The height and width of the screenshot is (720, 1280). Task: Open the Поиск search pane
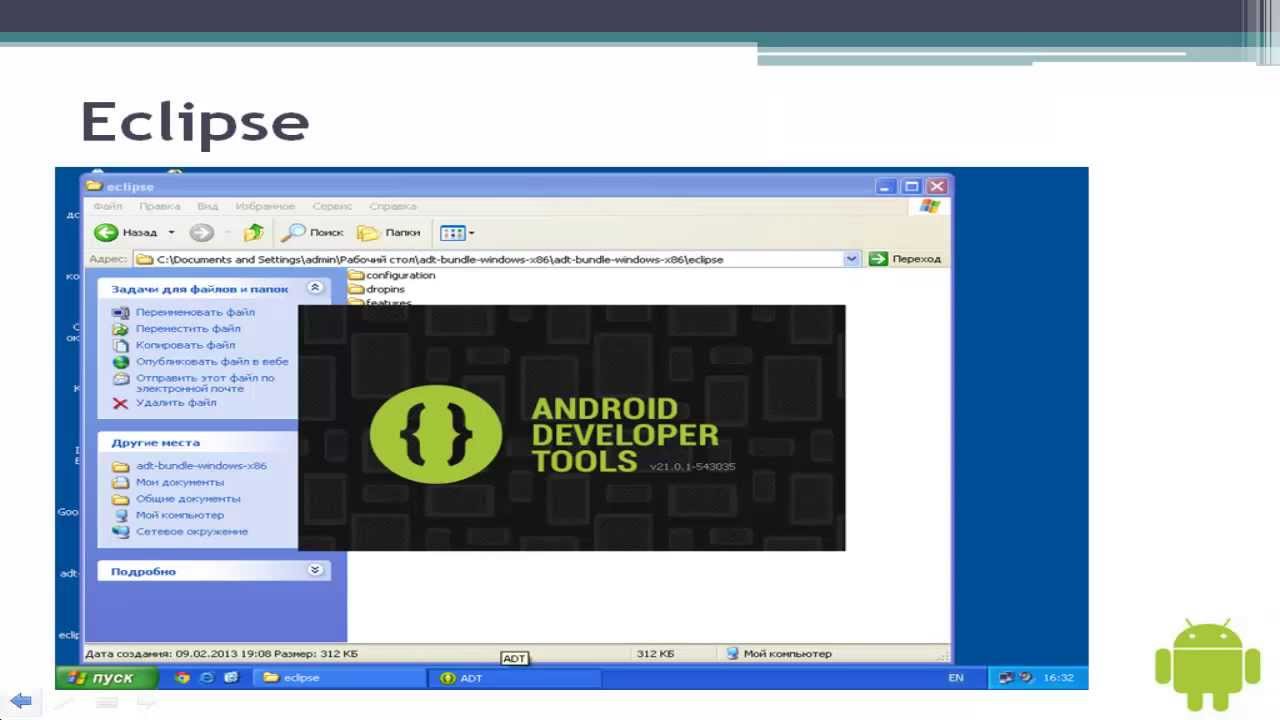313,232
